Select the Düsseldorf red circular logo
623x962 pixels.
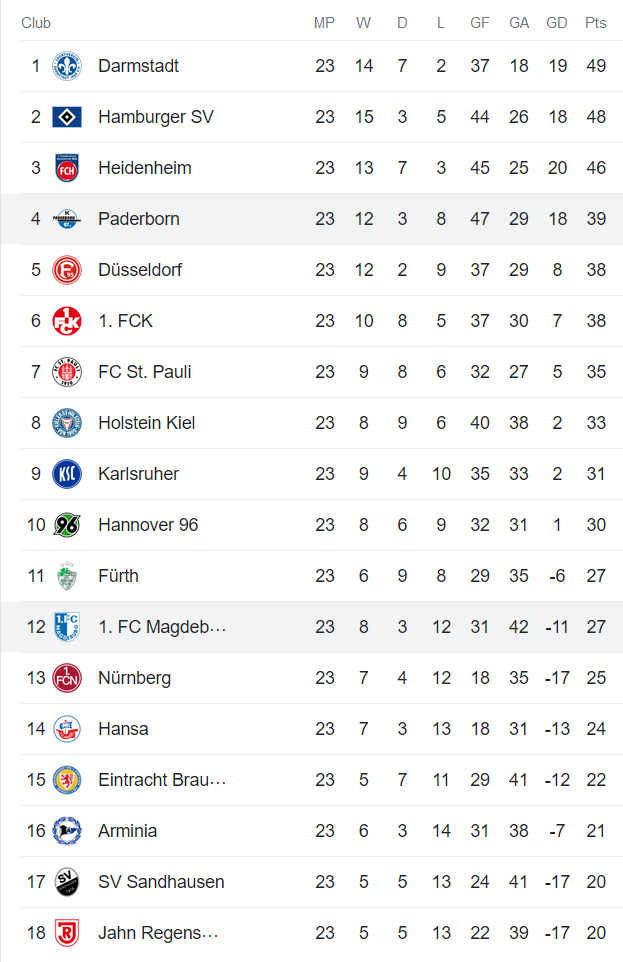(67, 270)
